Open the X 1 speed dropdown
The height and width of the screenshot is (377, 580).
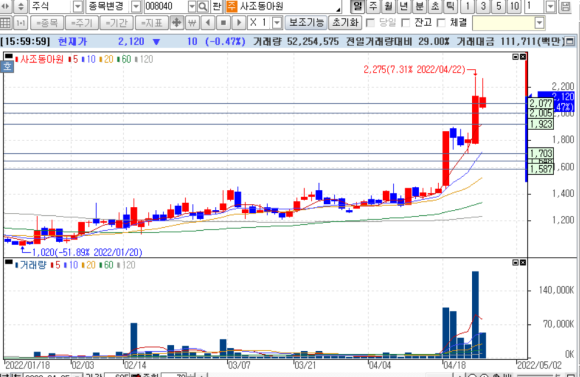pyautogui.click(x=277, y=23)
